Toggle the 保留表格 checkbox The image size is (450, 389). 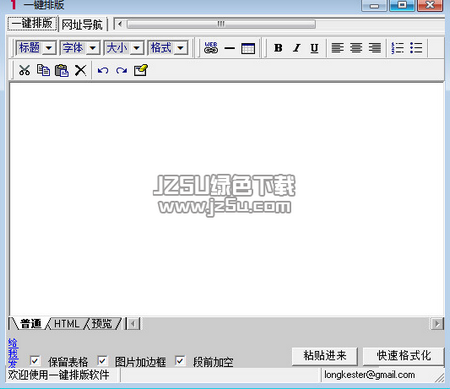(x=35, y=361)
